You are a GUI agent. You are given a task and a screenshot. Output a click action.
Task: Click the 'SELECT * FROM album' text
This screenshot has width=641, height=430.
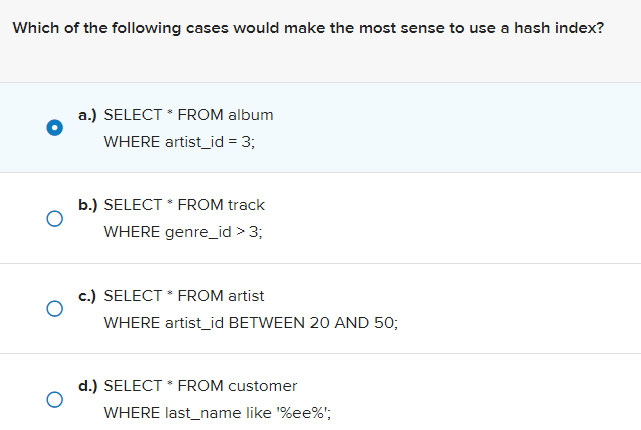point(188,115)
